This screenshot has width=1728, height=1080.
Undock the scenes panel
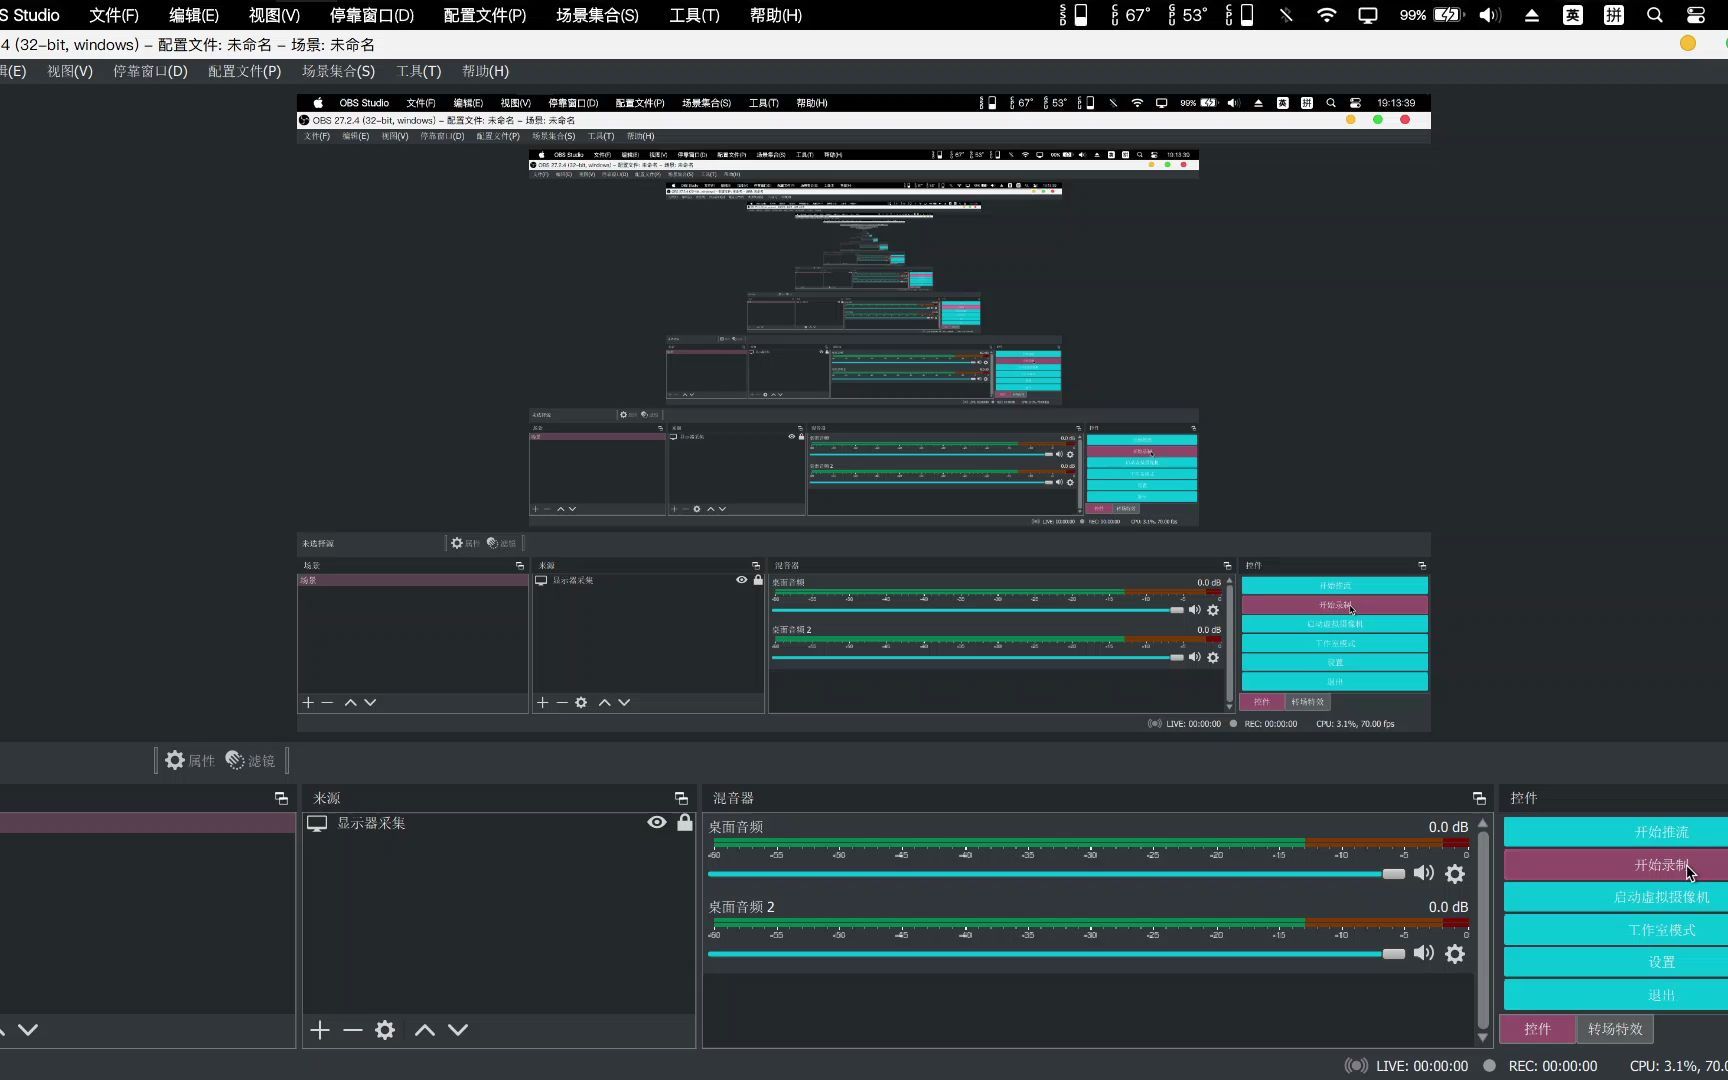coord(281,798)
